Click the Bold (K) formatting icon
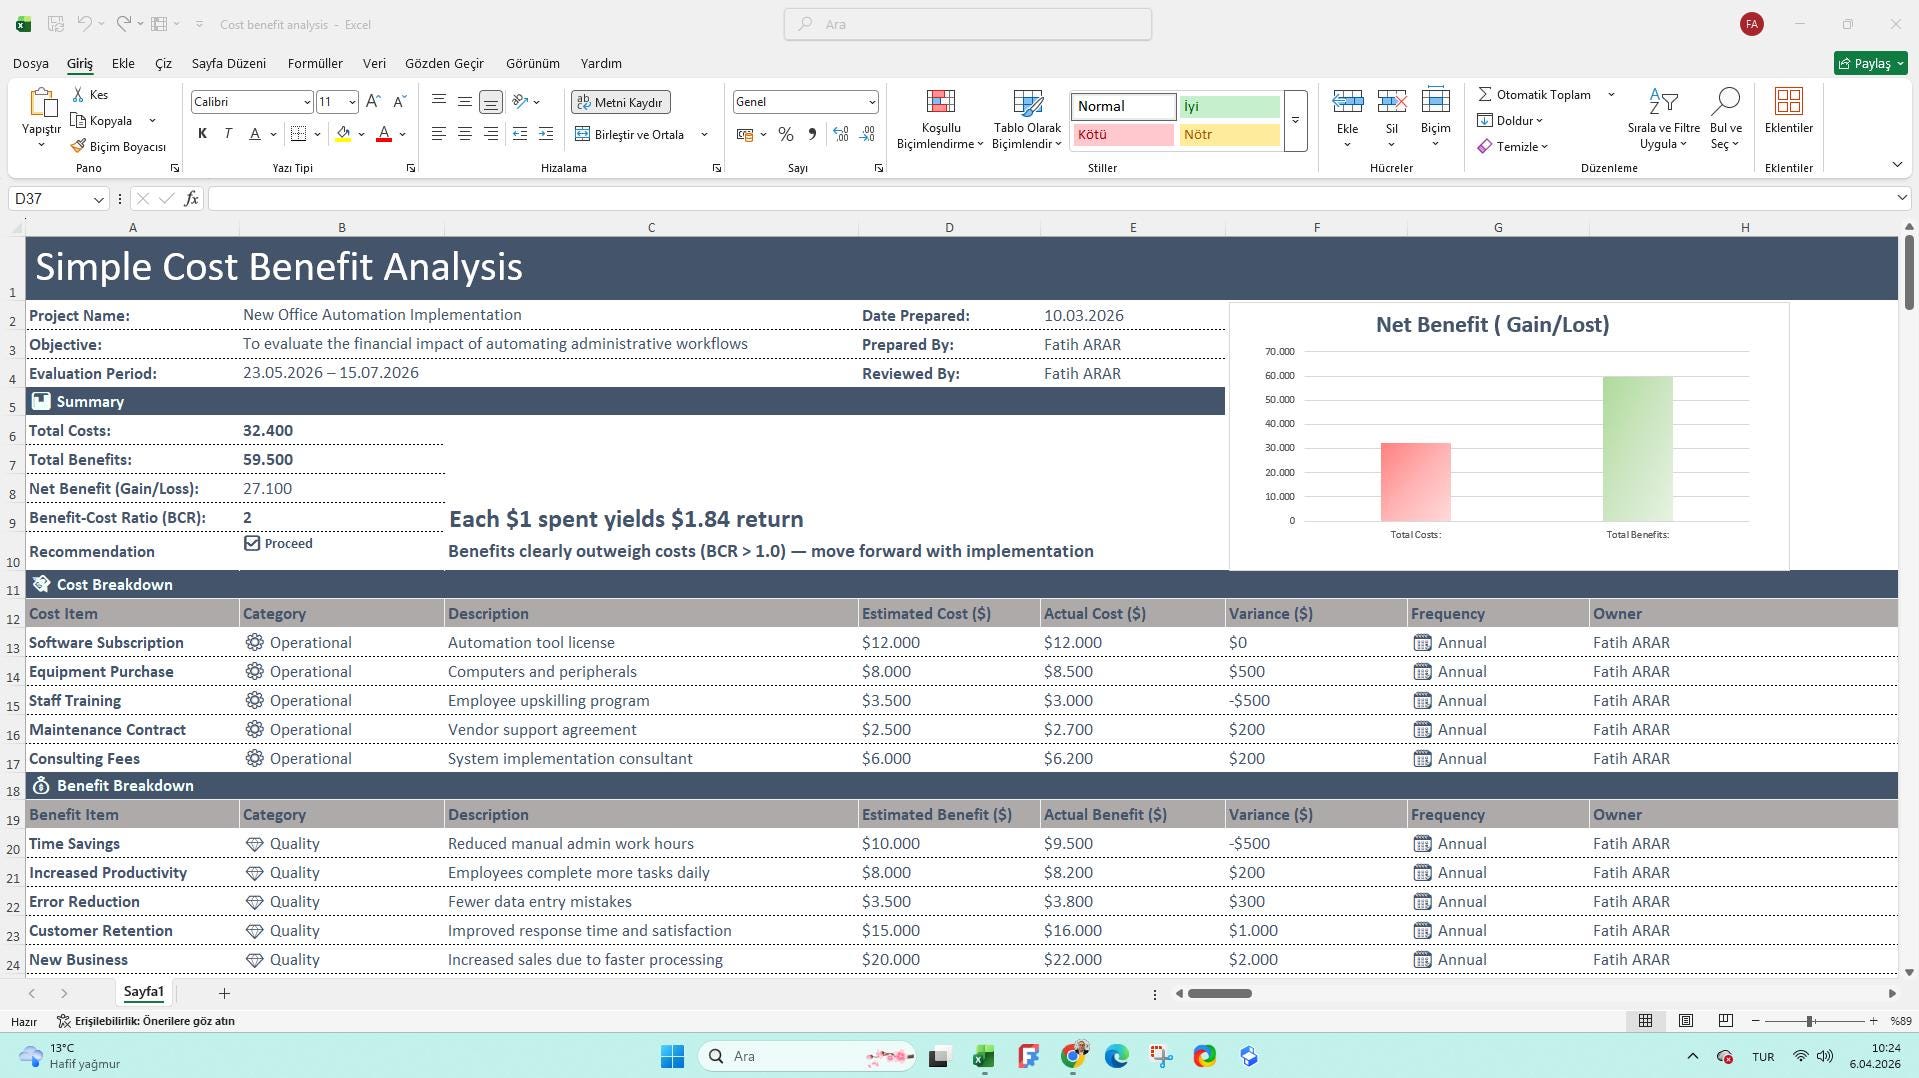 pyautogui.click(x=202, y=134)
